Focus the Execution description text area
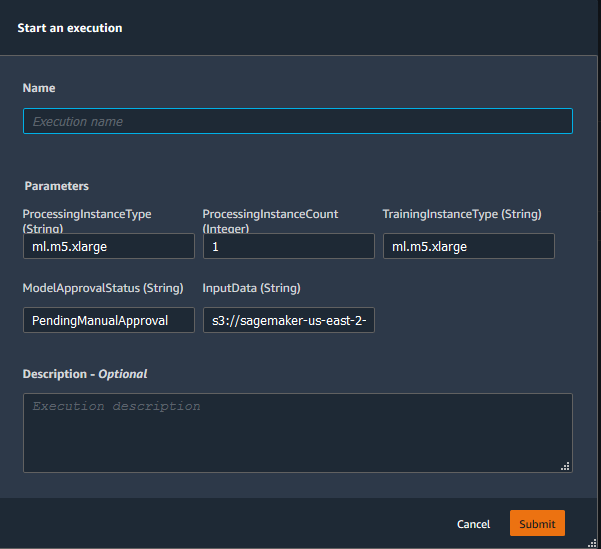This screenshot has width=601, height=549. click(x=297, y=432)
